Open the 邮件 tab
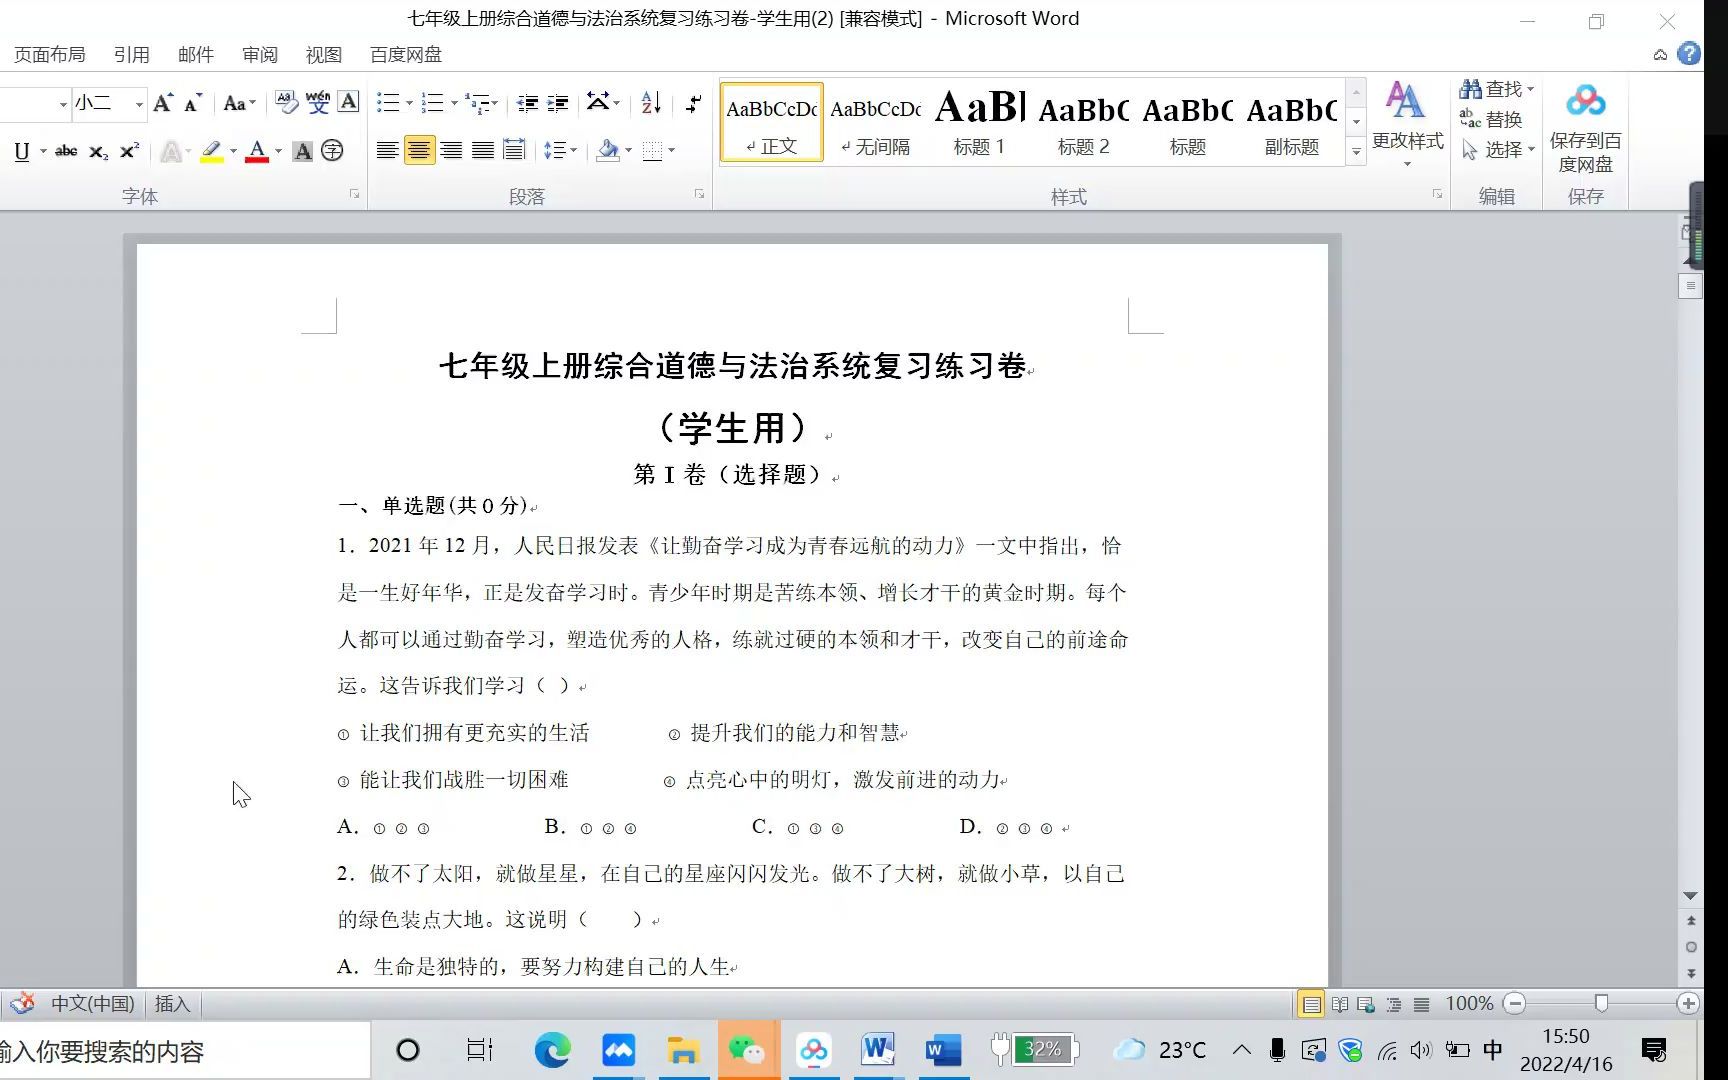The image size is (1728, 1080). coord(195,55)
